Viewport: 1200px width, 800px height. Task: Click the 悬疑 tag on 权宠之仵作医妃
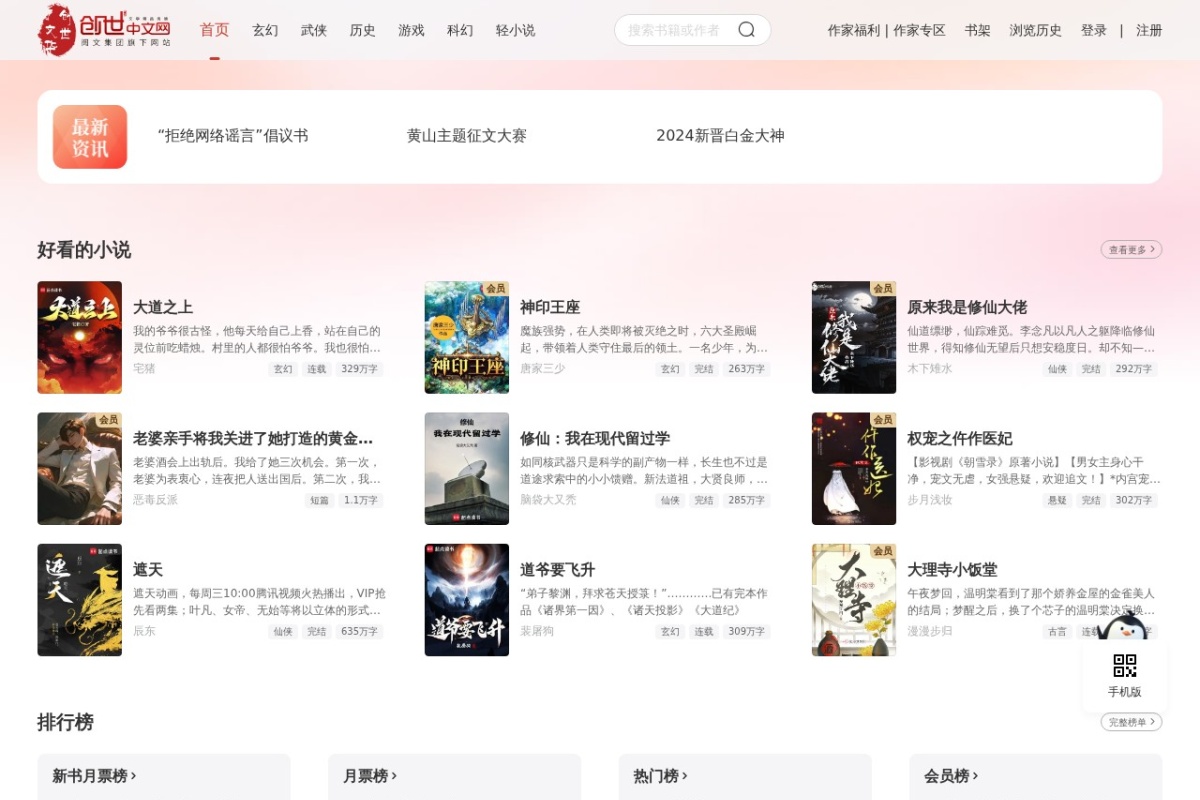(1057, 501)
